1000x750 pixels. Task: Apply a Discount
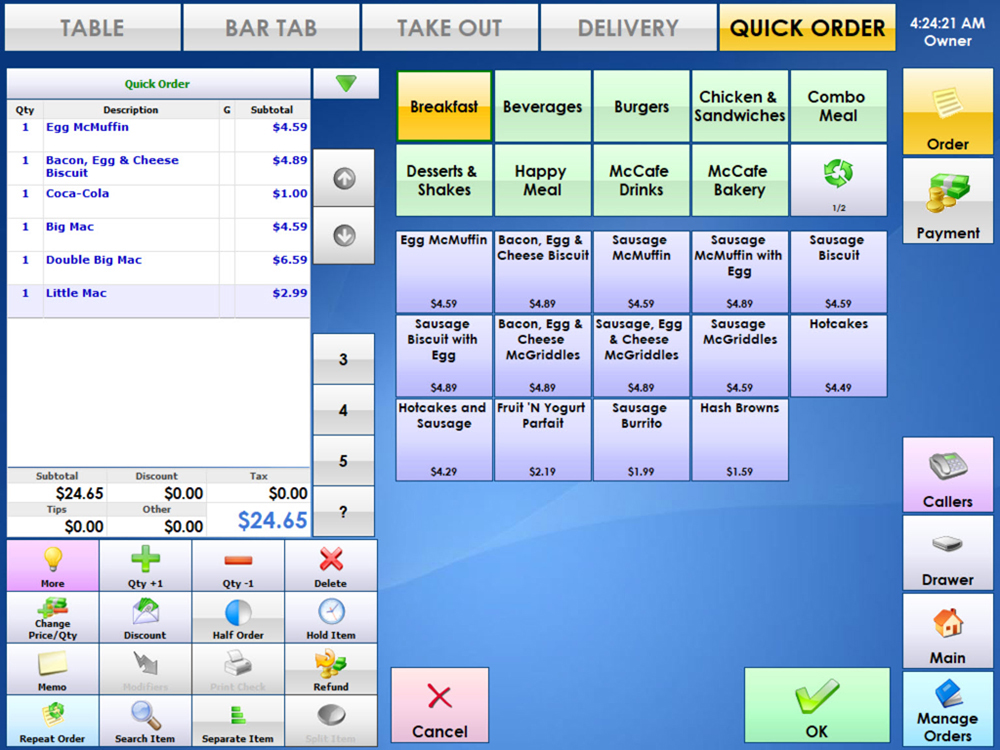145,617
